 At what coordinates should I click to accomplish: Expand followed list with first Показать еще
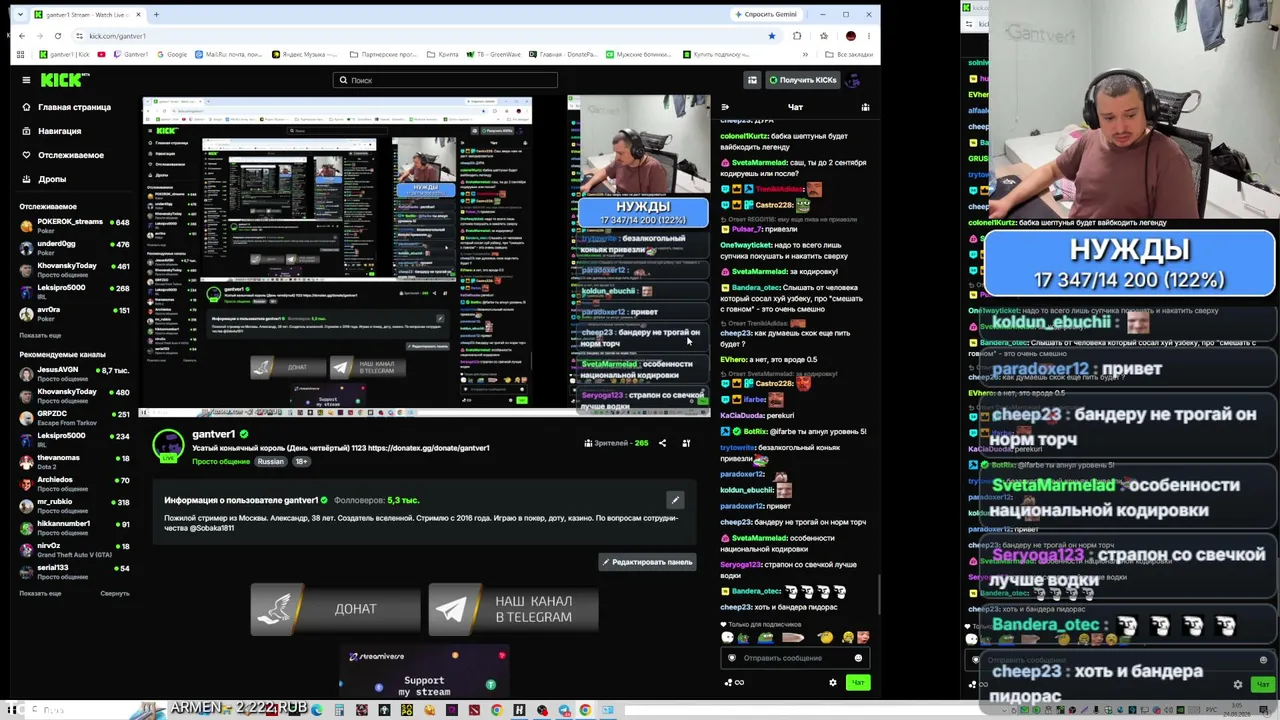tap(40, 335)
